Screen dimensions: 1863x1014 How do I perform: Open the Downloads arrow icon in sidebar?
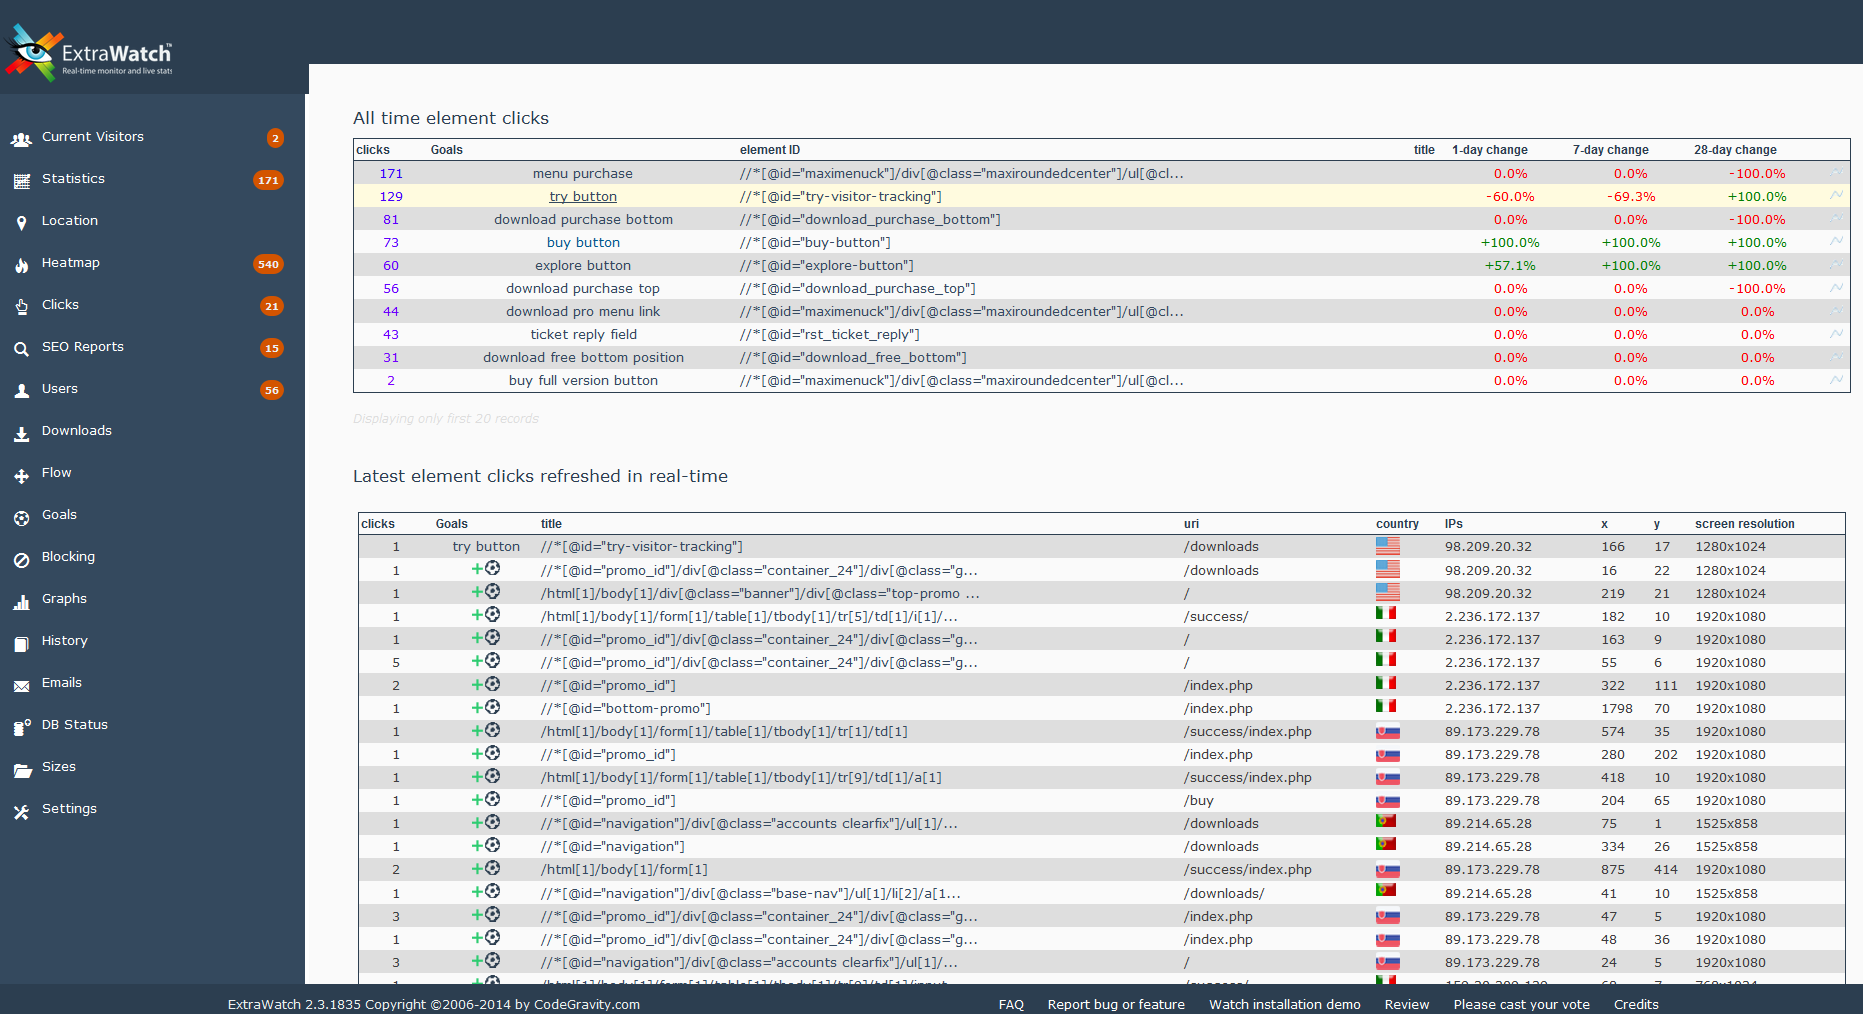click(21, 433)
